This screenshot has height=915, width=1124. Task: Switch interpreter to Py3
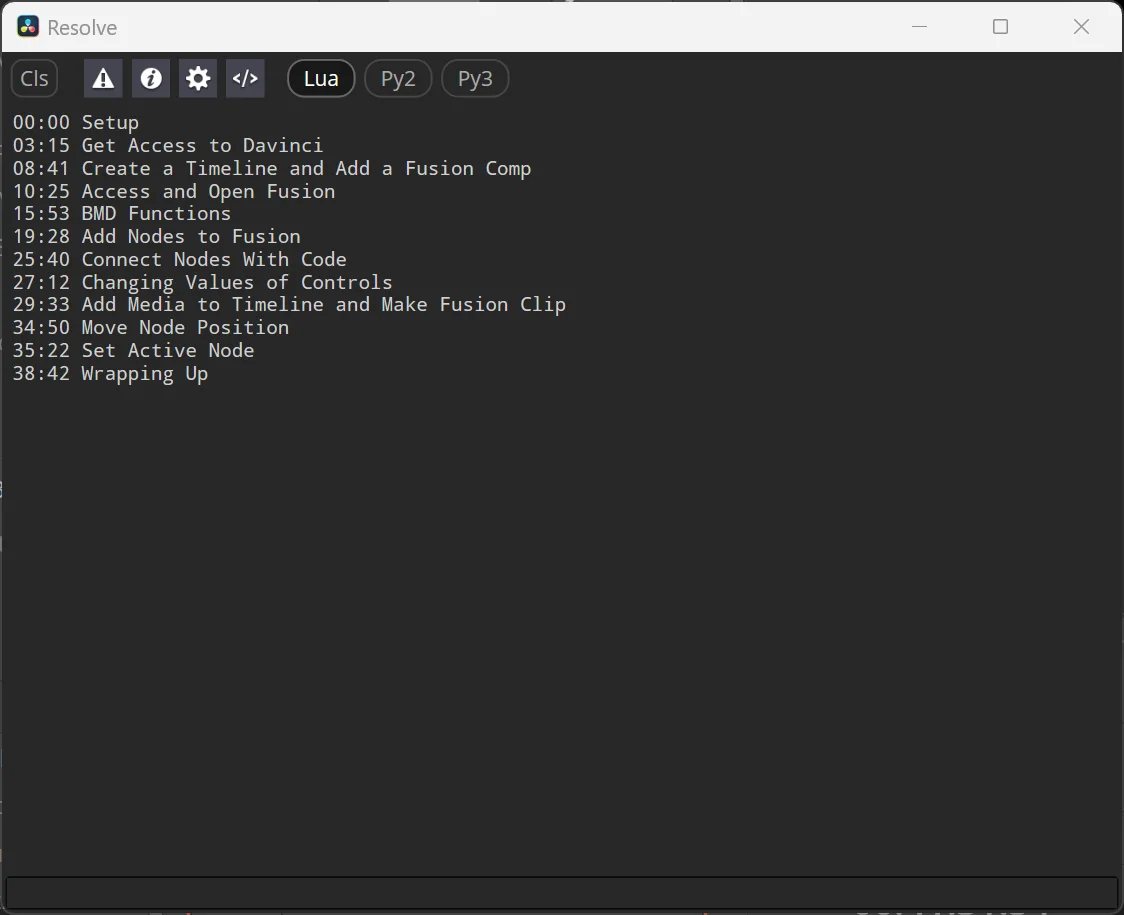pyautogui.click(x=475, y=78)
